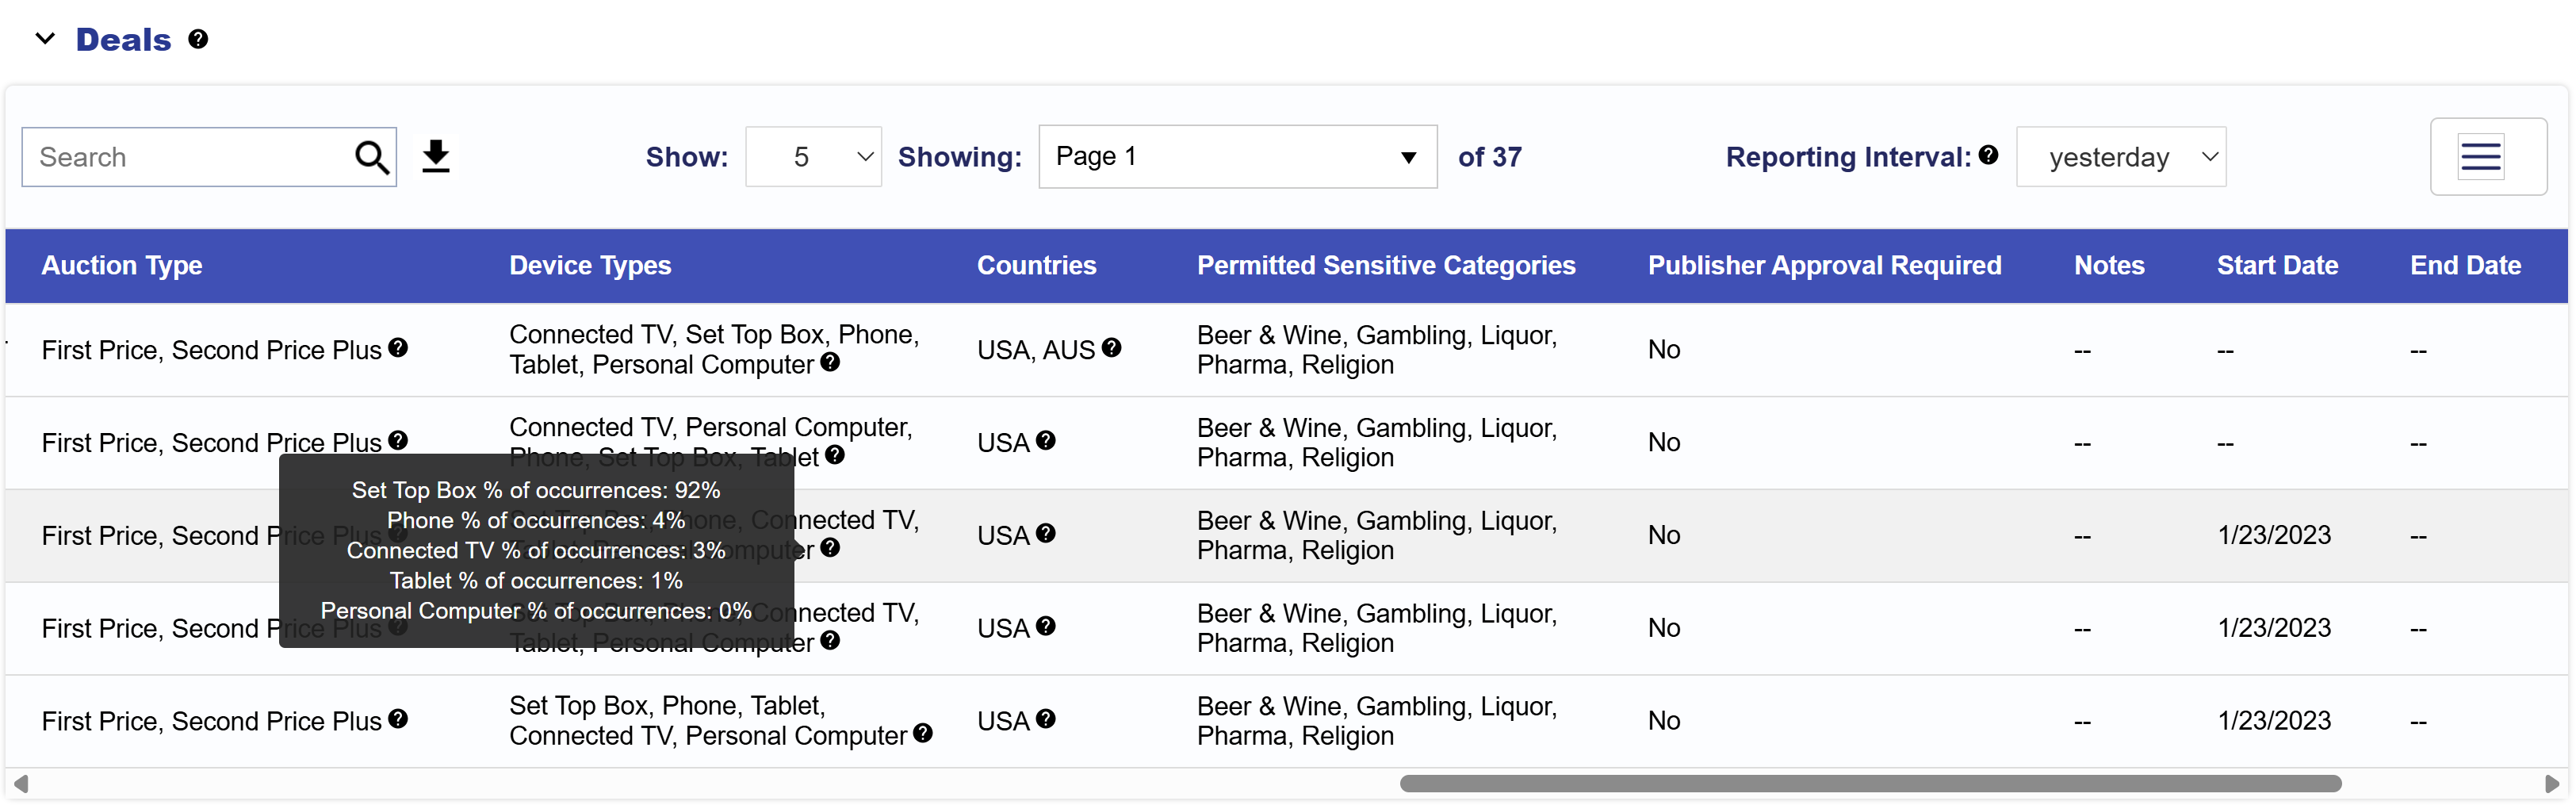Open Reporting Interval help icon

(1988, 155)
